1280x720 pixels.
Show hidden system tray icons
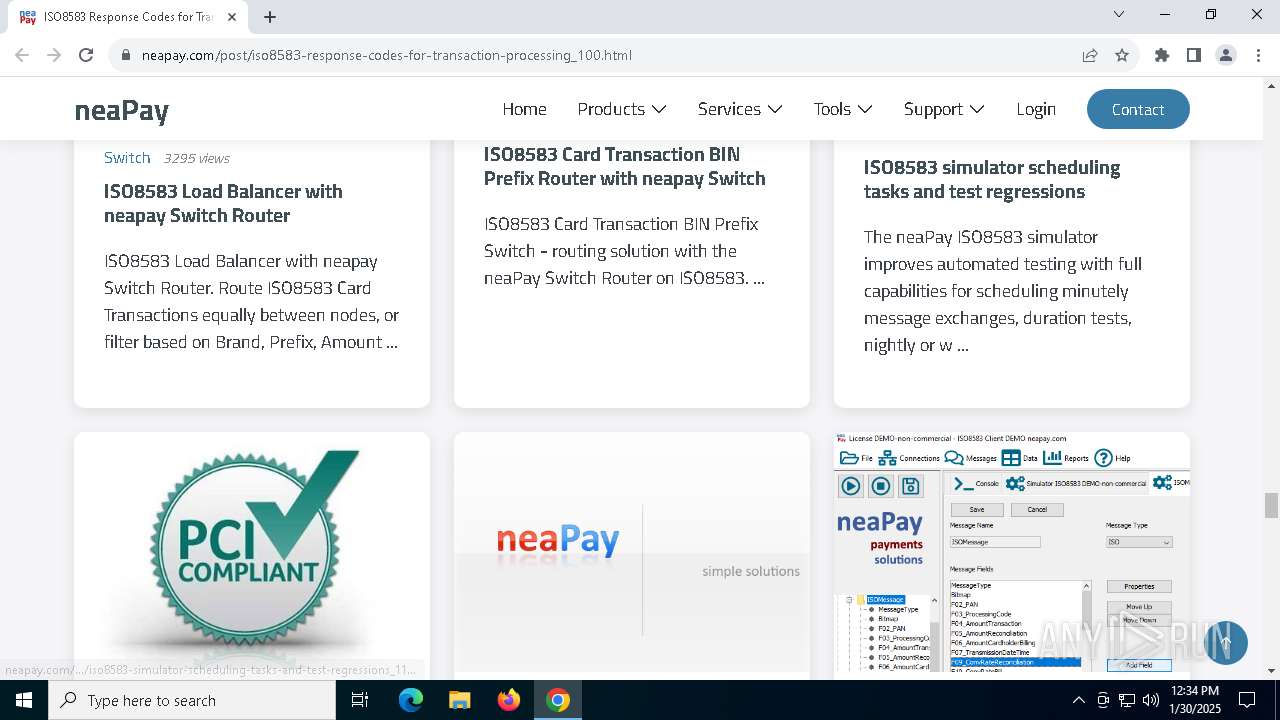(1078, 700)
